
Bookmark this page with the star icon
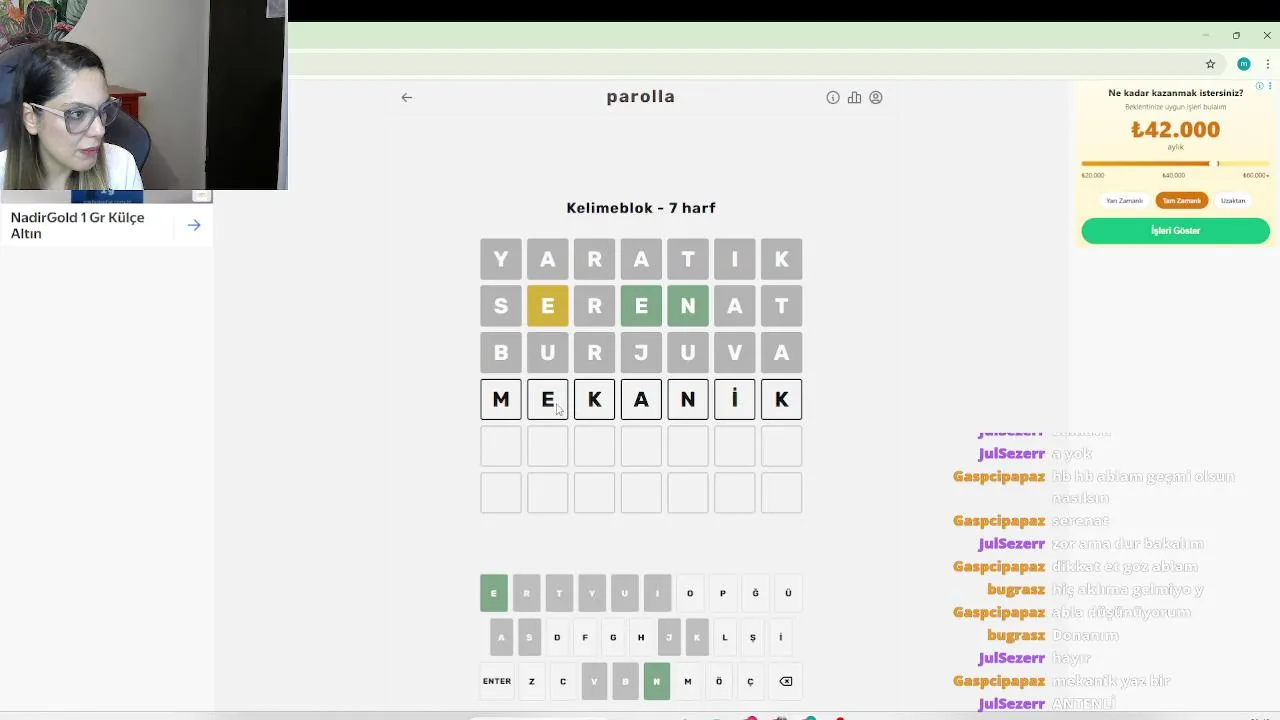click(x=1210, y=64)
